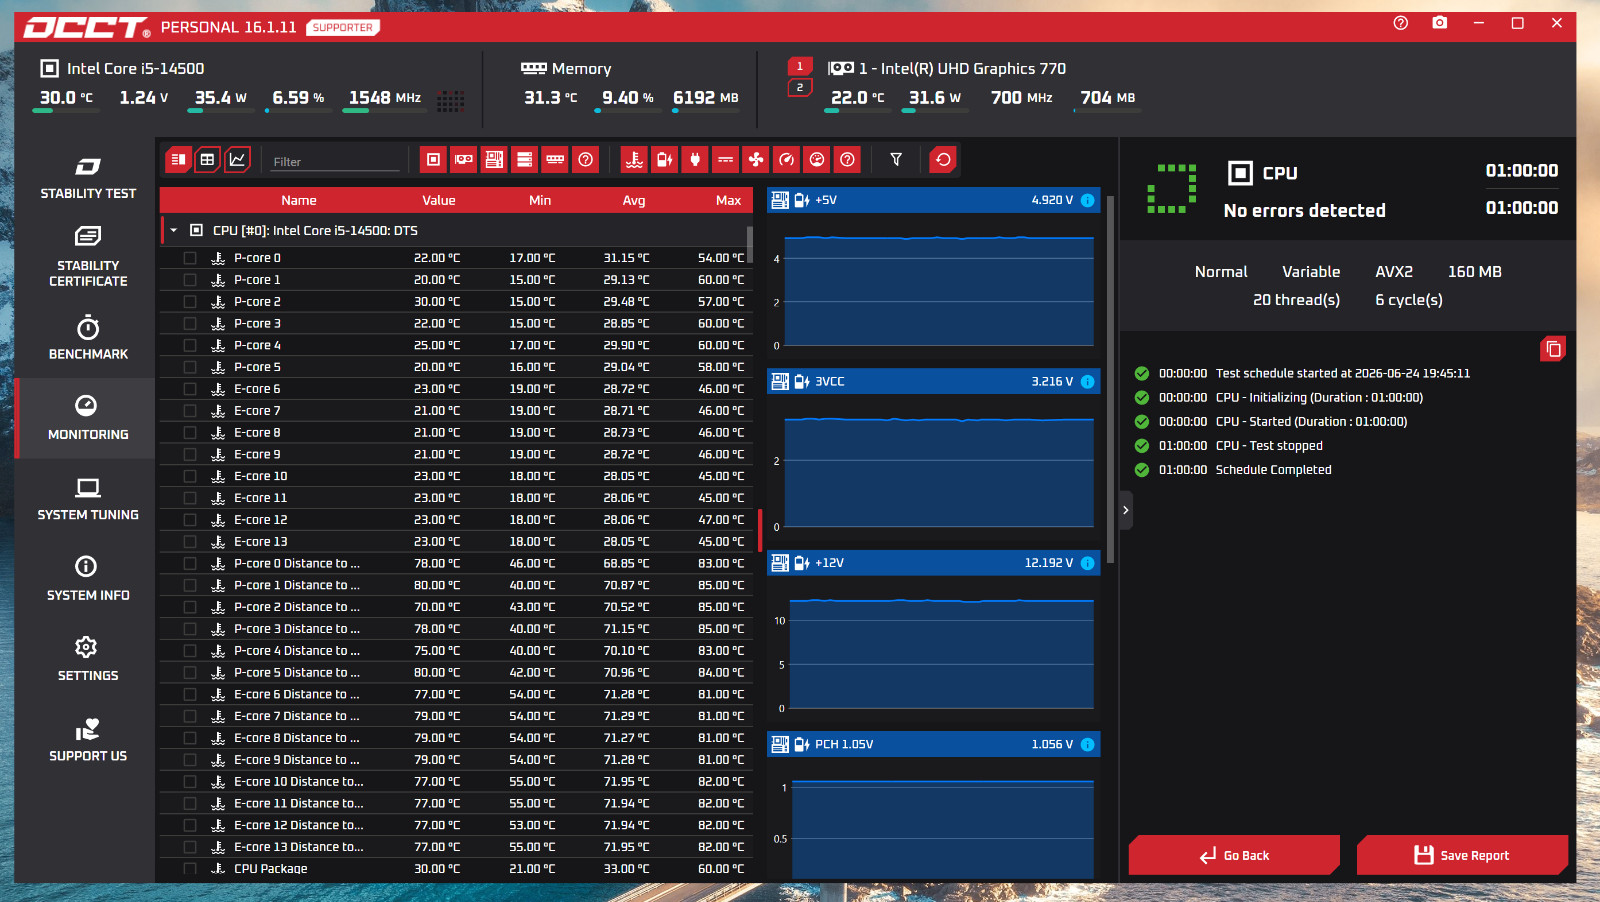
Task: Show info for the 3VCC graph
Action: pyautogui.click(x=1088, y=381)
